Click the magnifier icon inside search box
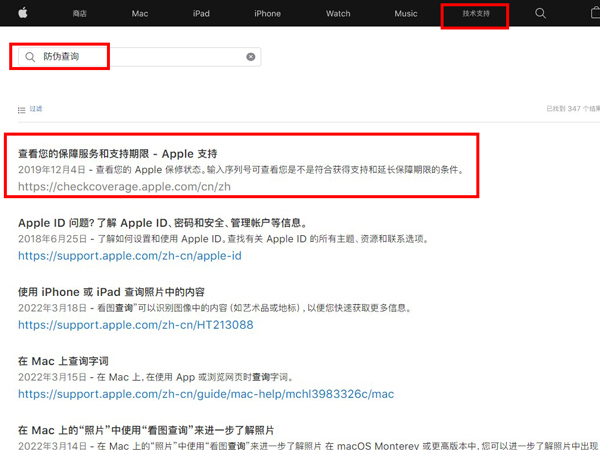This screenshot has height=450, width=600. pyautogui.click(x=30, y=57)
